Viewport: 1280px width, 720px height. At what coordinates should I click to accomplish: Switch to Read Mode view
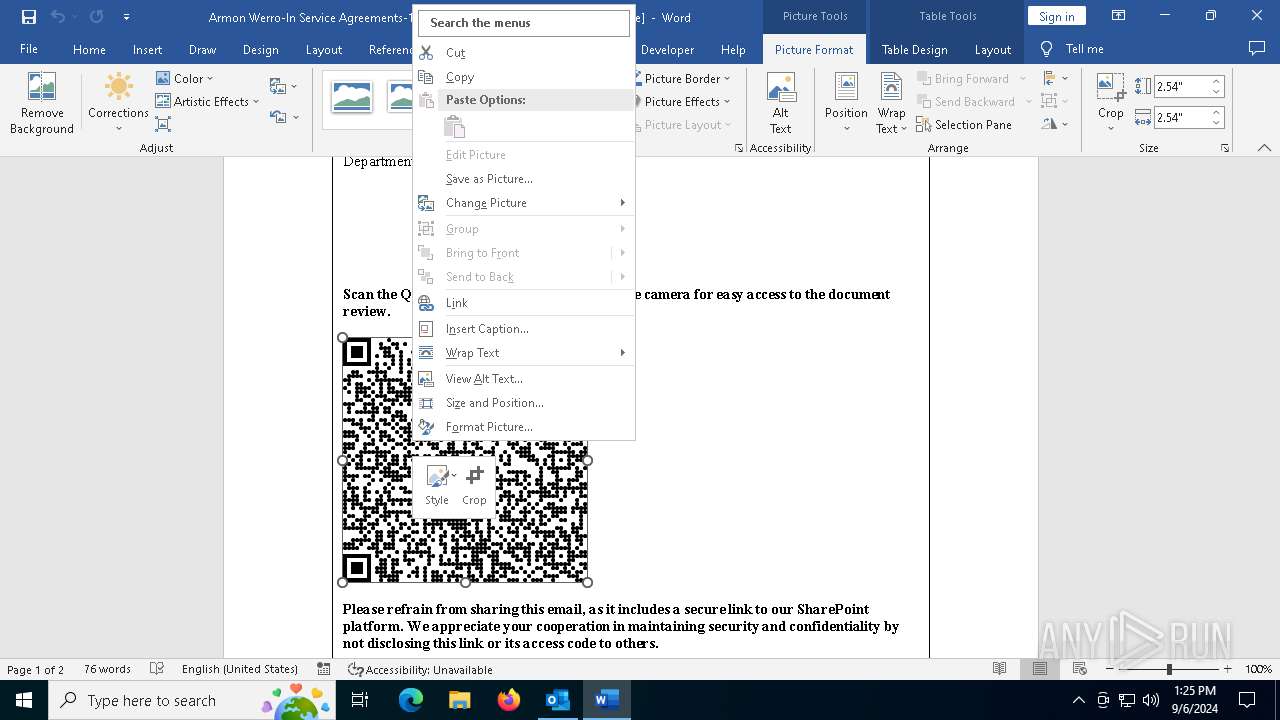(999, 669)
